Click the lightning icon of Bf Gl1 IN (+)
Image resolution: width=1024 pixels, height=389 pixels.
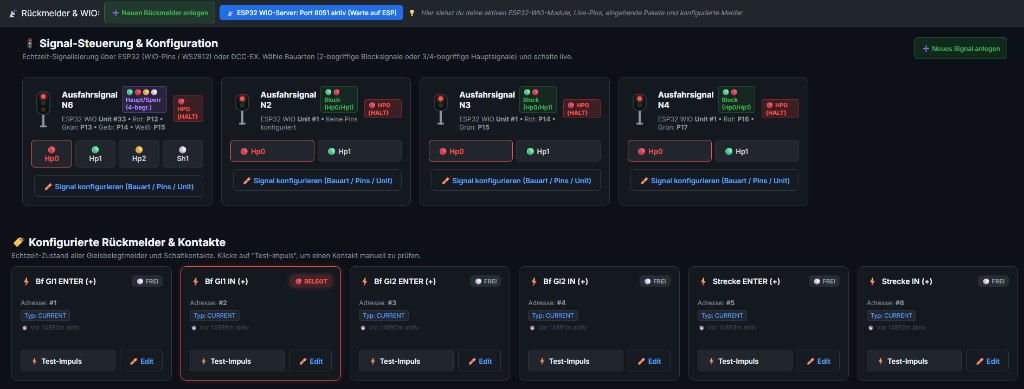coord(195,281)
